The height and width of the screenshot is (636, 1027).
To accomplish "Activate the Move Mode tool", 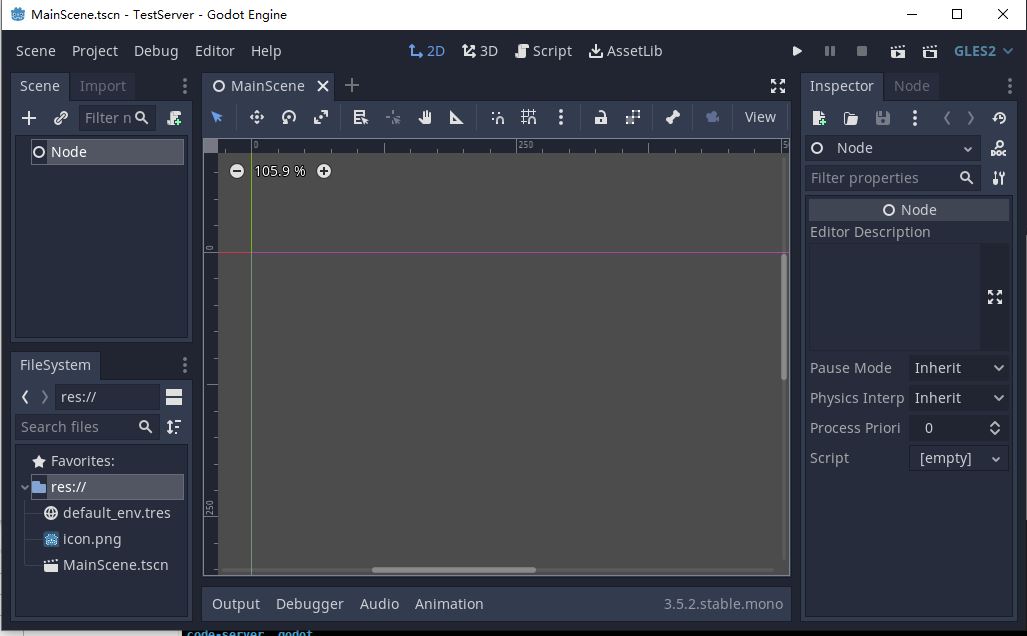I will pyautogui.click(x=257, y=117).
